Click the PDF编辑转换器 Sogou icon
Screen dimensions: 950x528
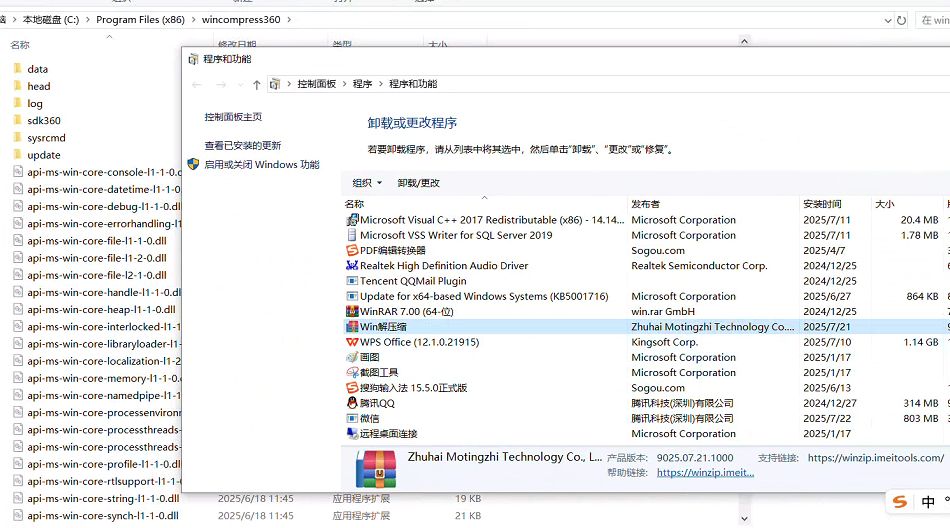(x=352, y=250)
